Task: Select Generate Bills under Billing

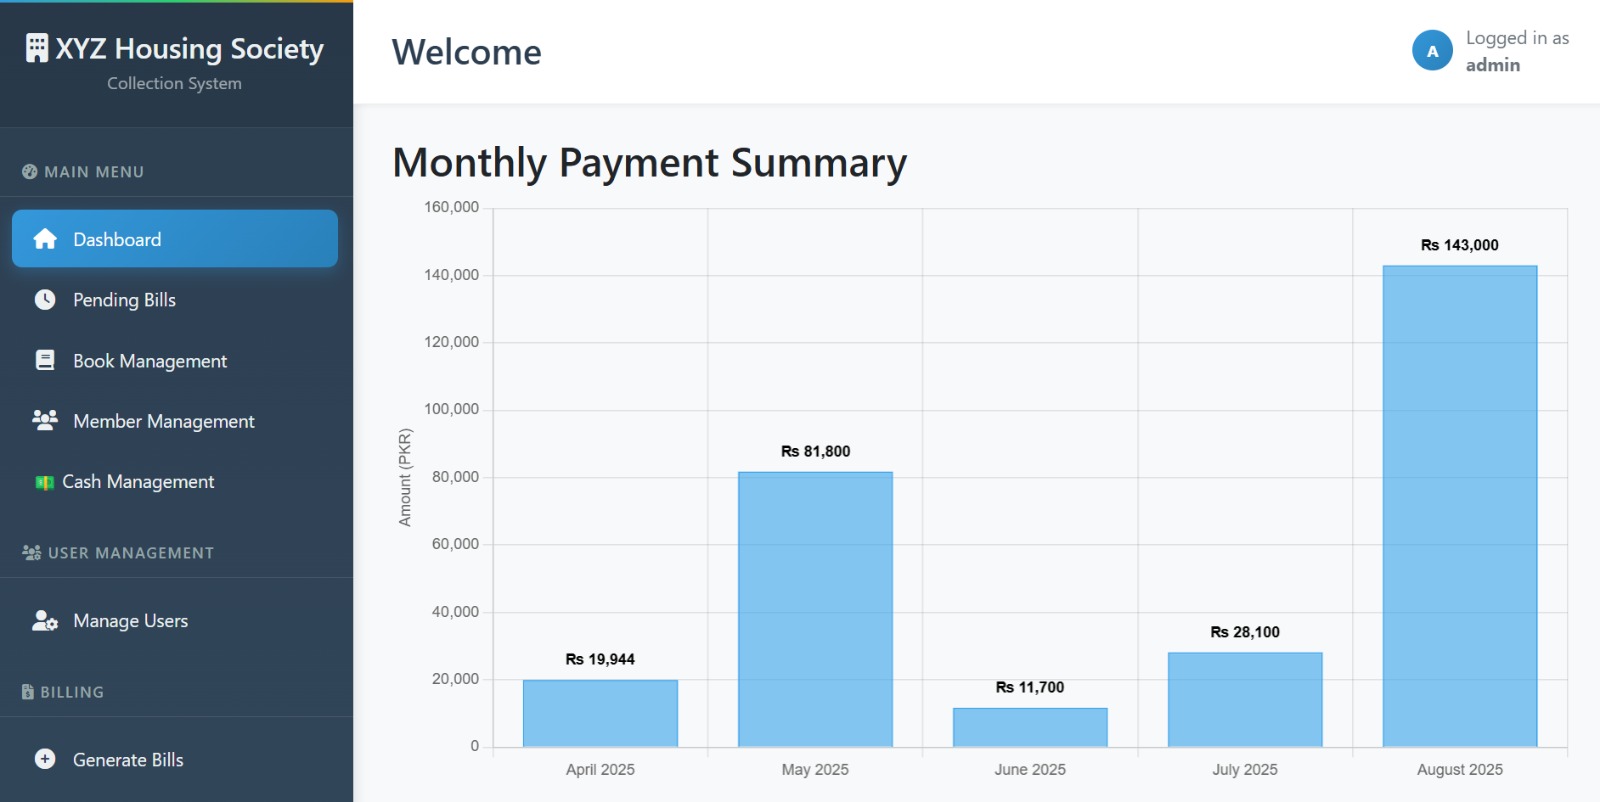Action: (x=175, y=759)
